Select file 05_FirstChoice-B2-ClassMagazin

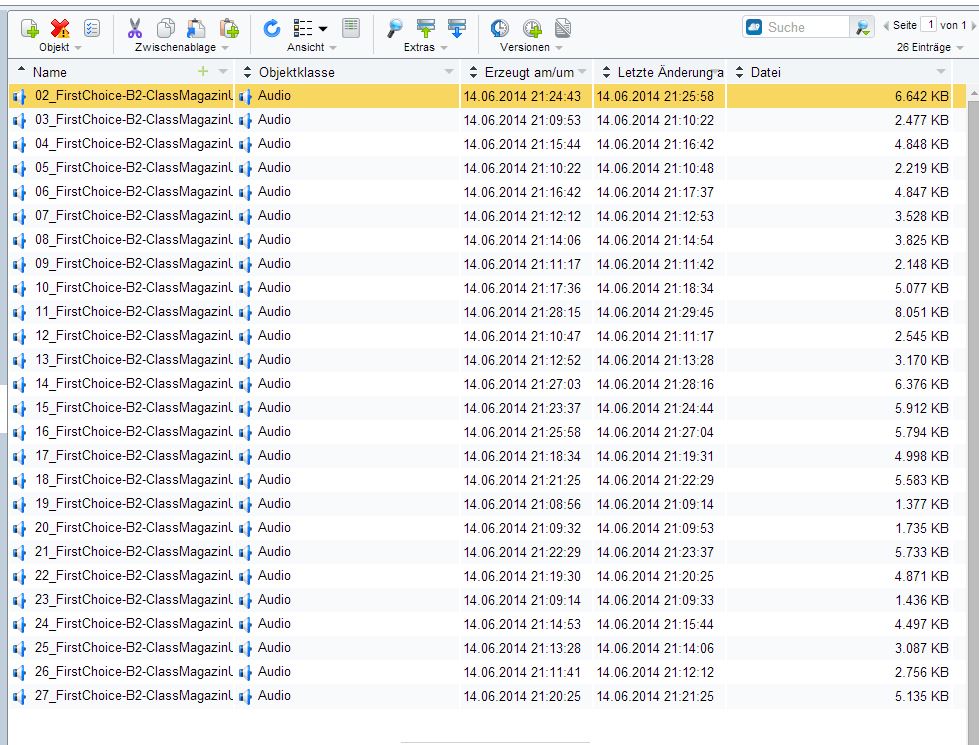(134, 168)
